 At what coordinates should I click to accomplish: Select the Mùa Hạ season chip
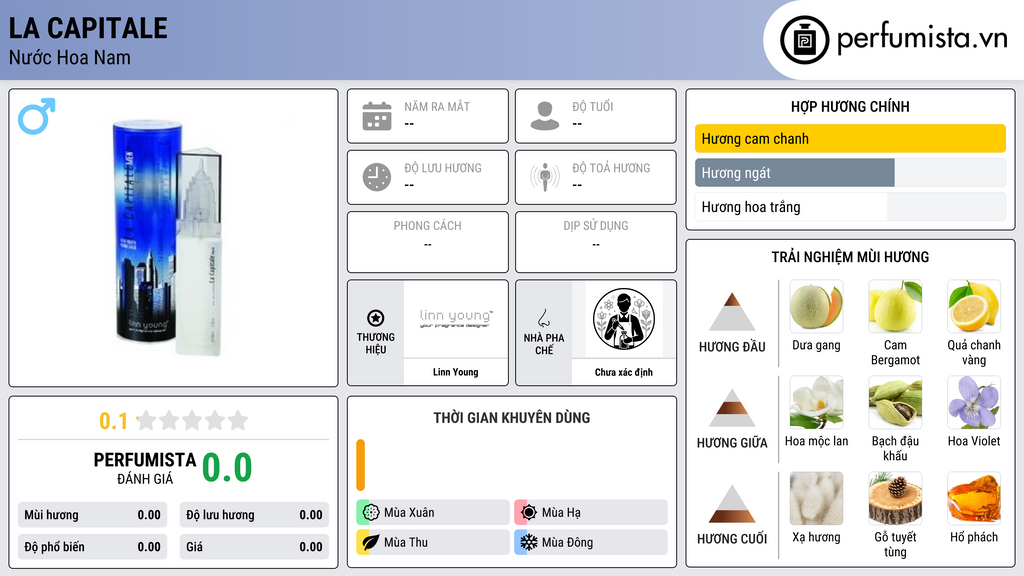coord(591,513)
